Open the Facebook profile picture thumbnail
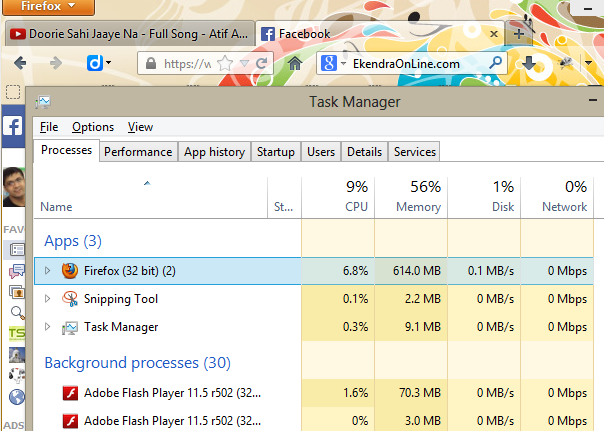 click(14, 187)
